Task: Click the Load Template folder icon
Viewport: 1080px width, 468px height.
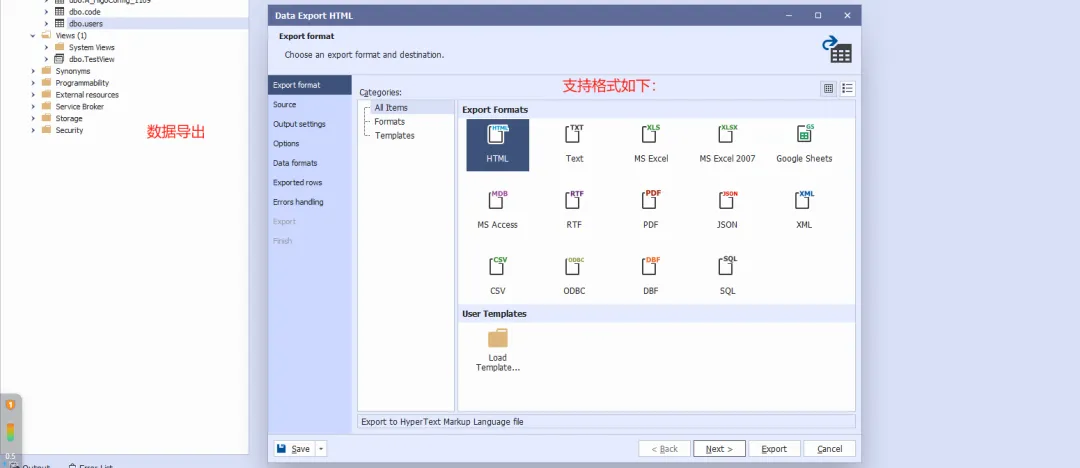Action: (497, 338)
